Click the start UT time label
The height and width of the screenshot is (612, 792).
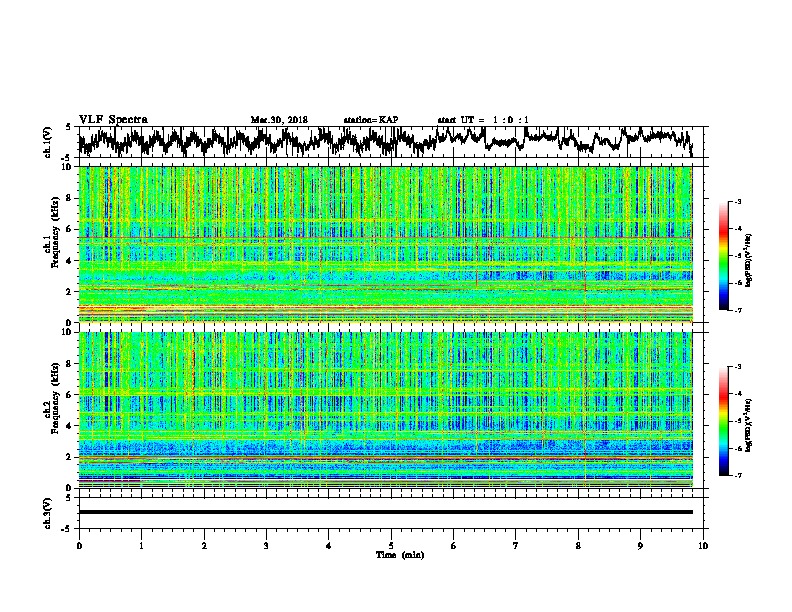tap(483, 120)
